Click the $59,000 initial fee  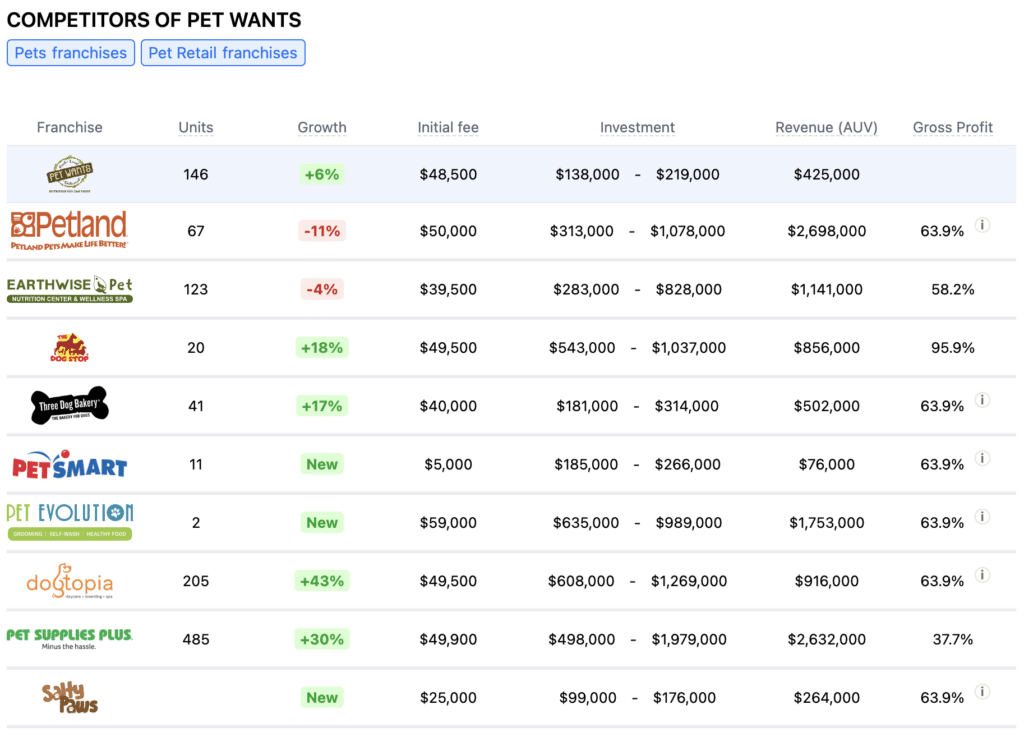[448, 523]
